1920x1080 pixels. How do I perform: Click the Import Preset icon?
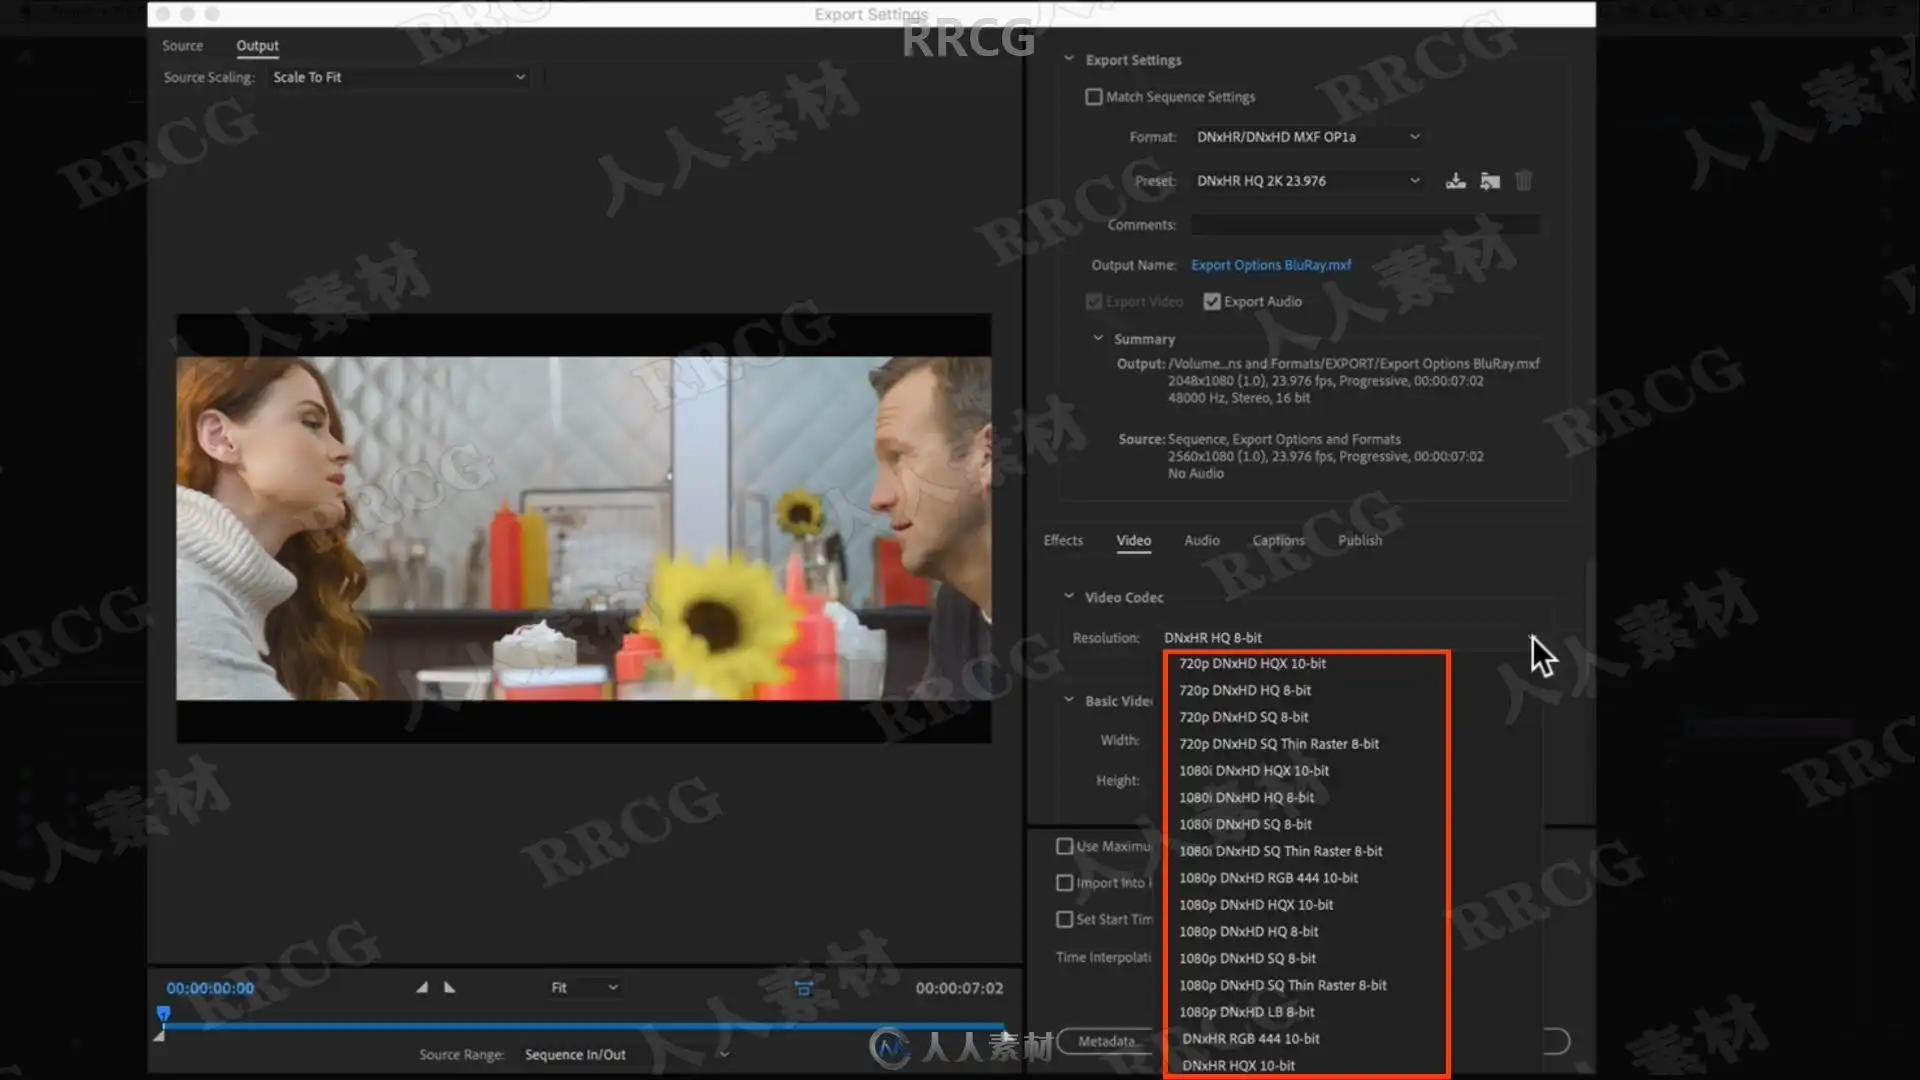pyautogui.click(x=1490, y=181)
